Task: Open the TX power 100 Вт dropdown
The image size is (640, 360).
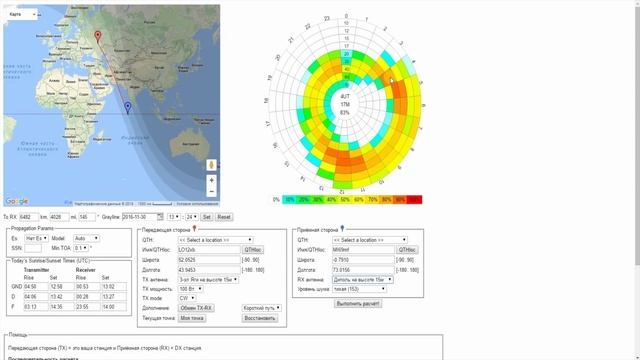Action: tap(190, 289)
